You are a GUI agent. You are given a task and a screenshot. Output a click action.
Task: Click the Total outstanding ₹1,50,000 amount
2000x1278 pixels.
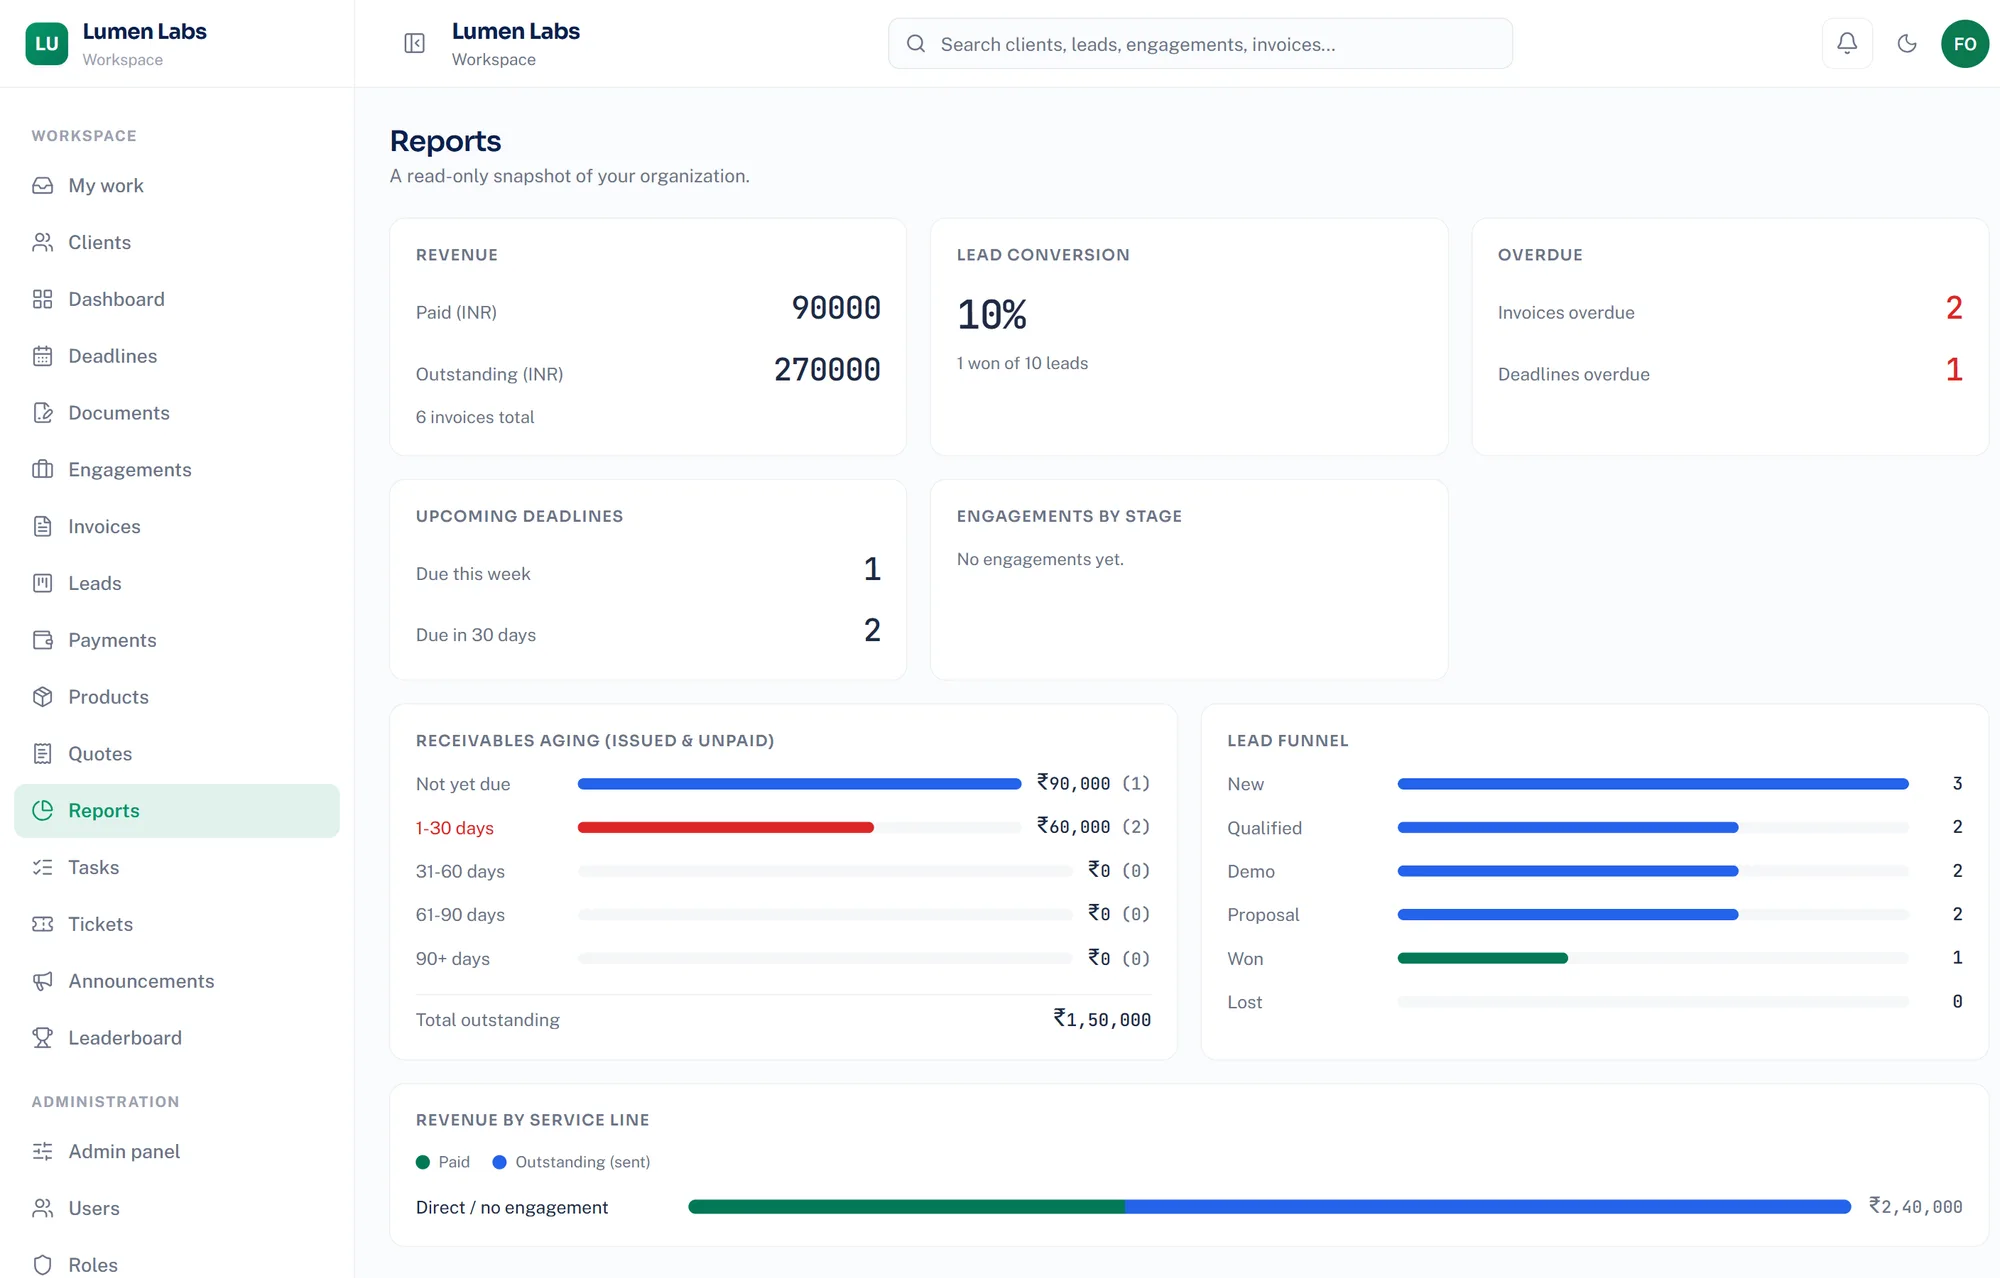1102,1019
